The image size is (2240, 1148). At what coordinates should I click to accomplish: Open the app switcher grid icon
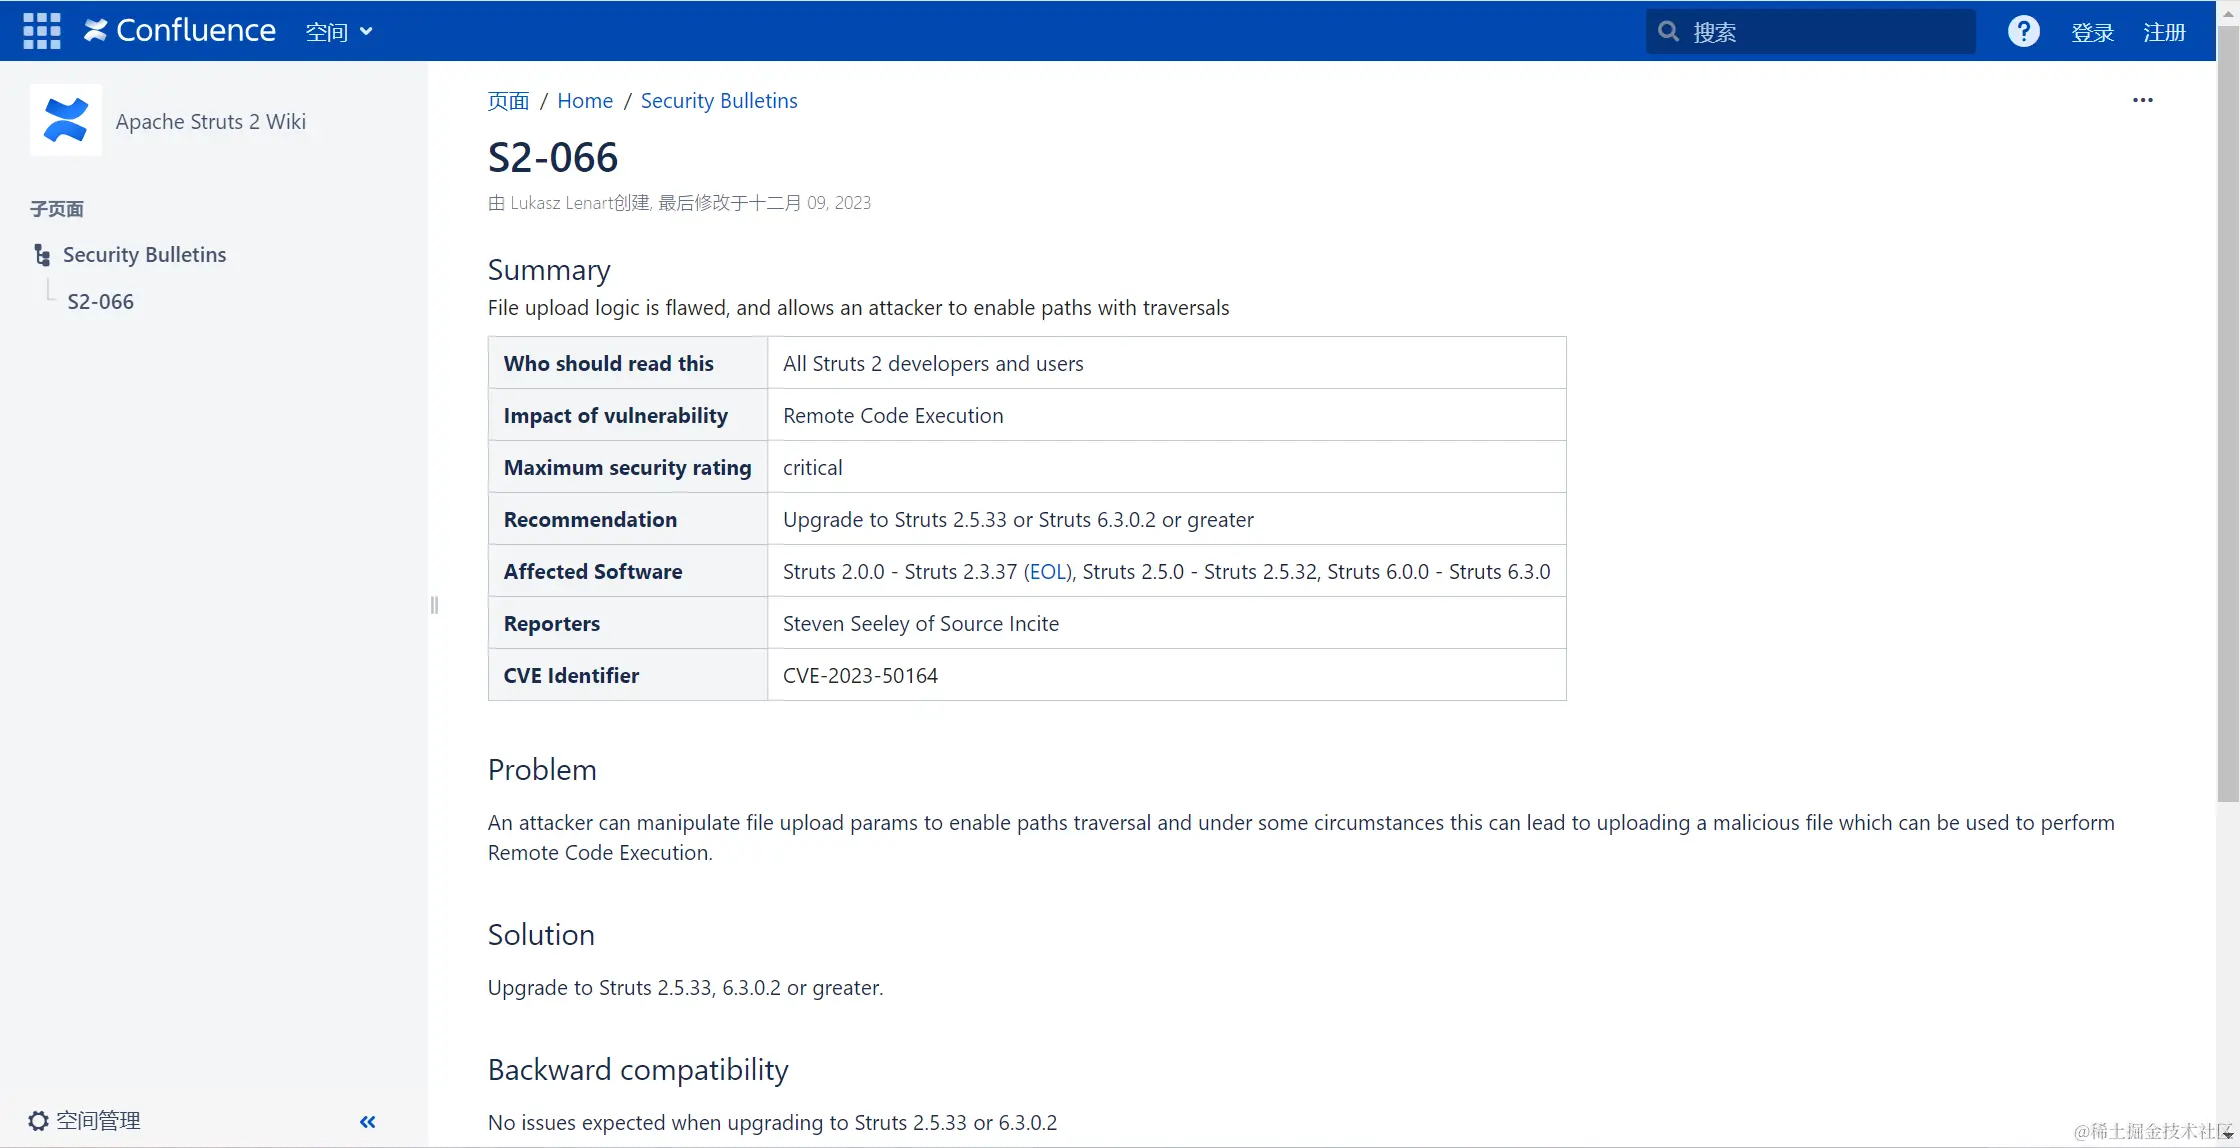click(42, 31)
